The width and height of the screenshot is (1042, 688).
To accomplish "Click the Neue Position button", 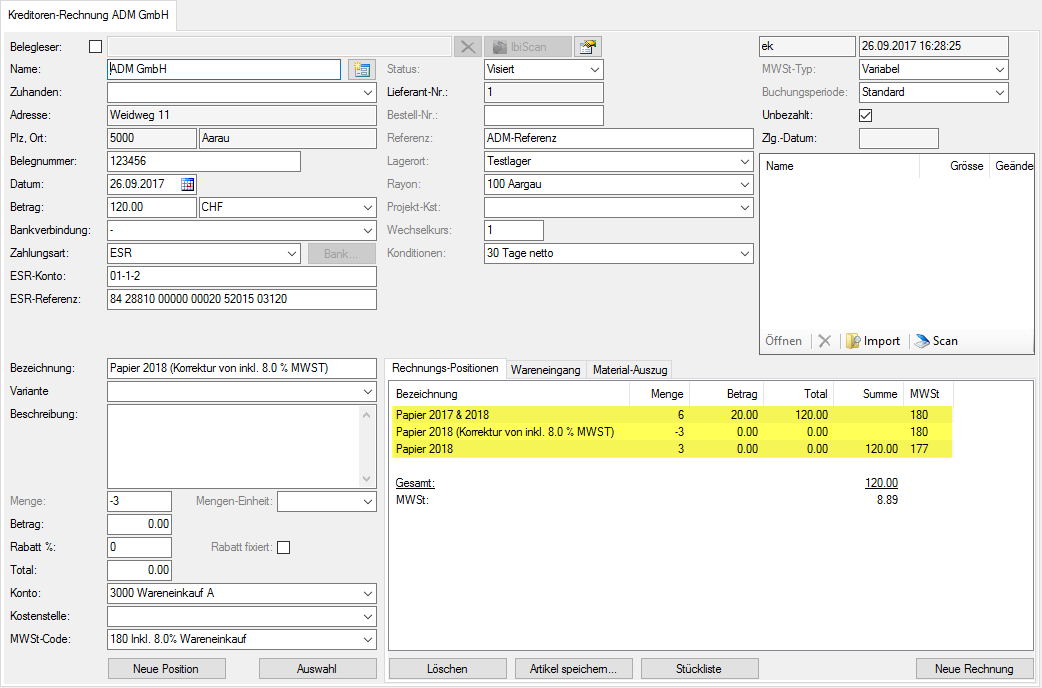I will click(x=166, y=668).
